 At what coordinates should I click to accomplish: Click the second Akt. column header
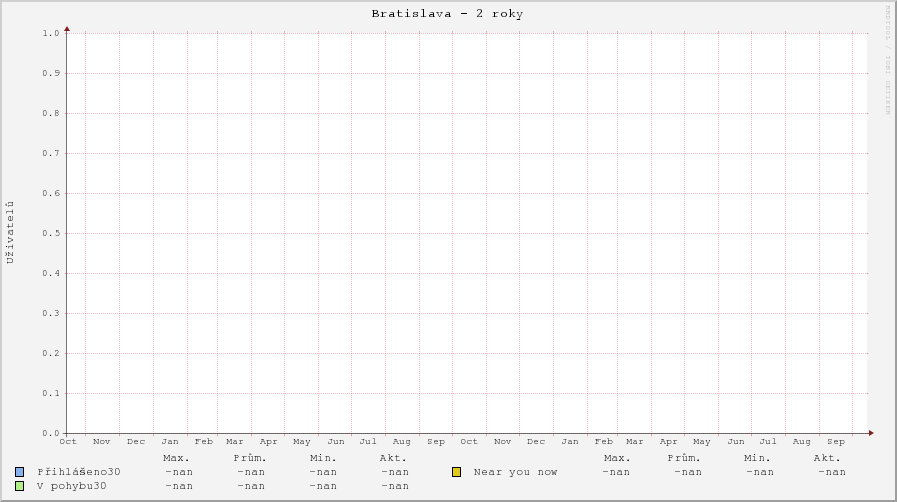pos(827,459)
